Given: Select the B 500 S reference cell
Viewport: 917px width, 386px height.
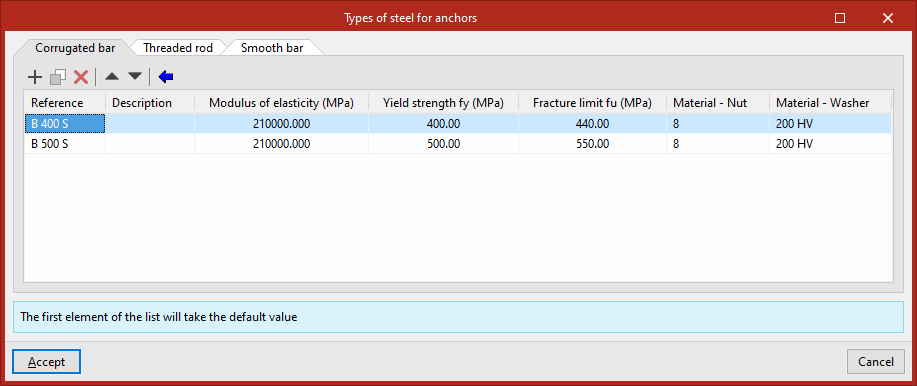Looking at the screenshot, I should click(64, 143).
